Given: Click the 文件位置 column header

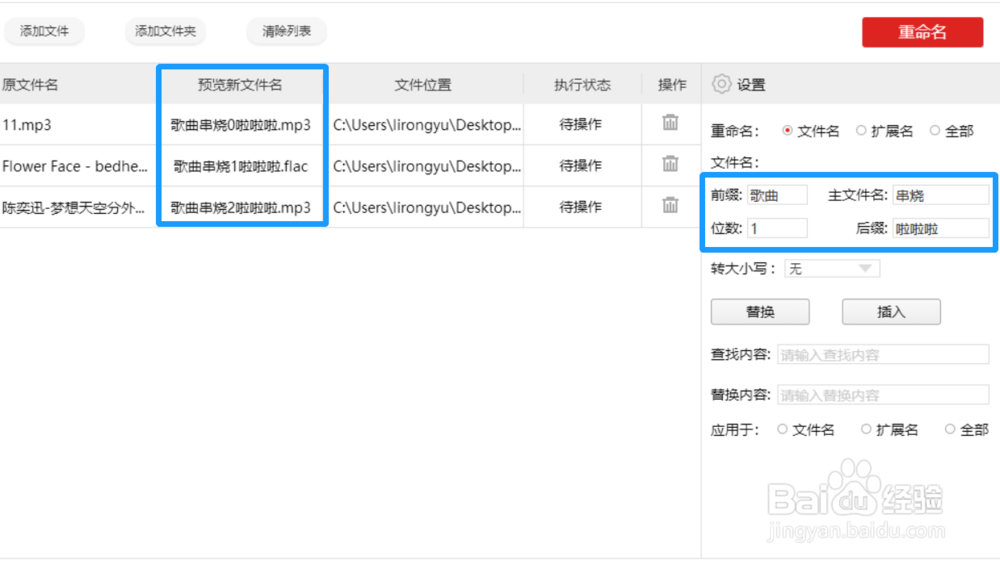Looking at the screenshot, I should pyautogui.click(x=423, y=85).
